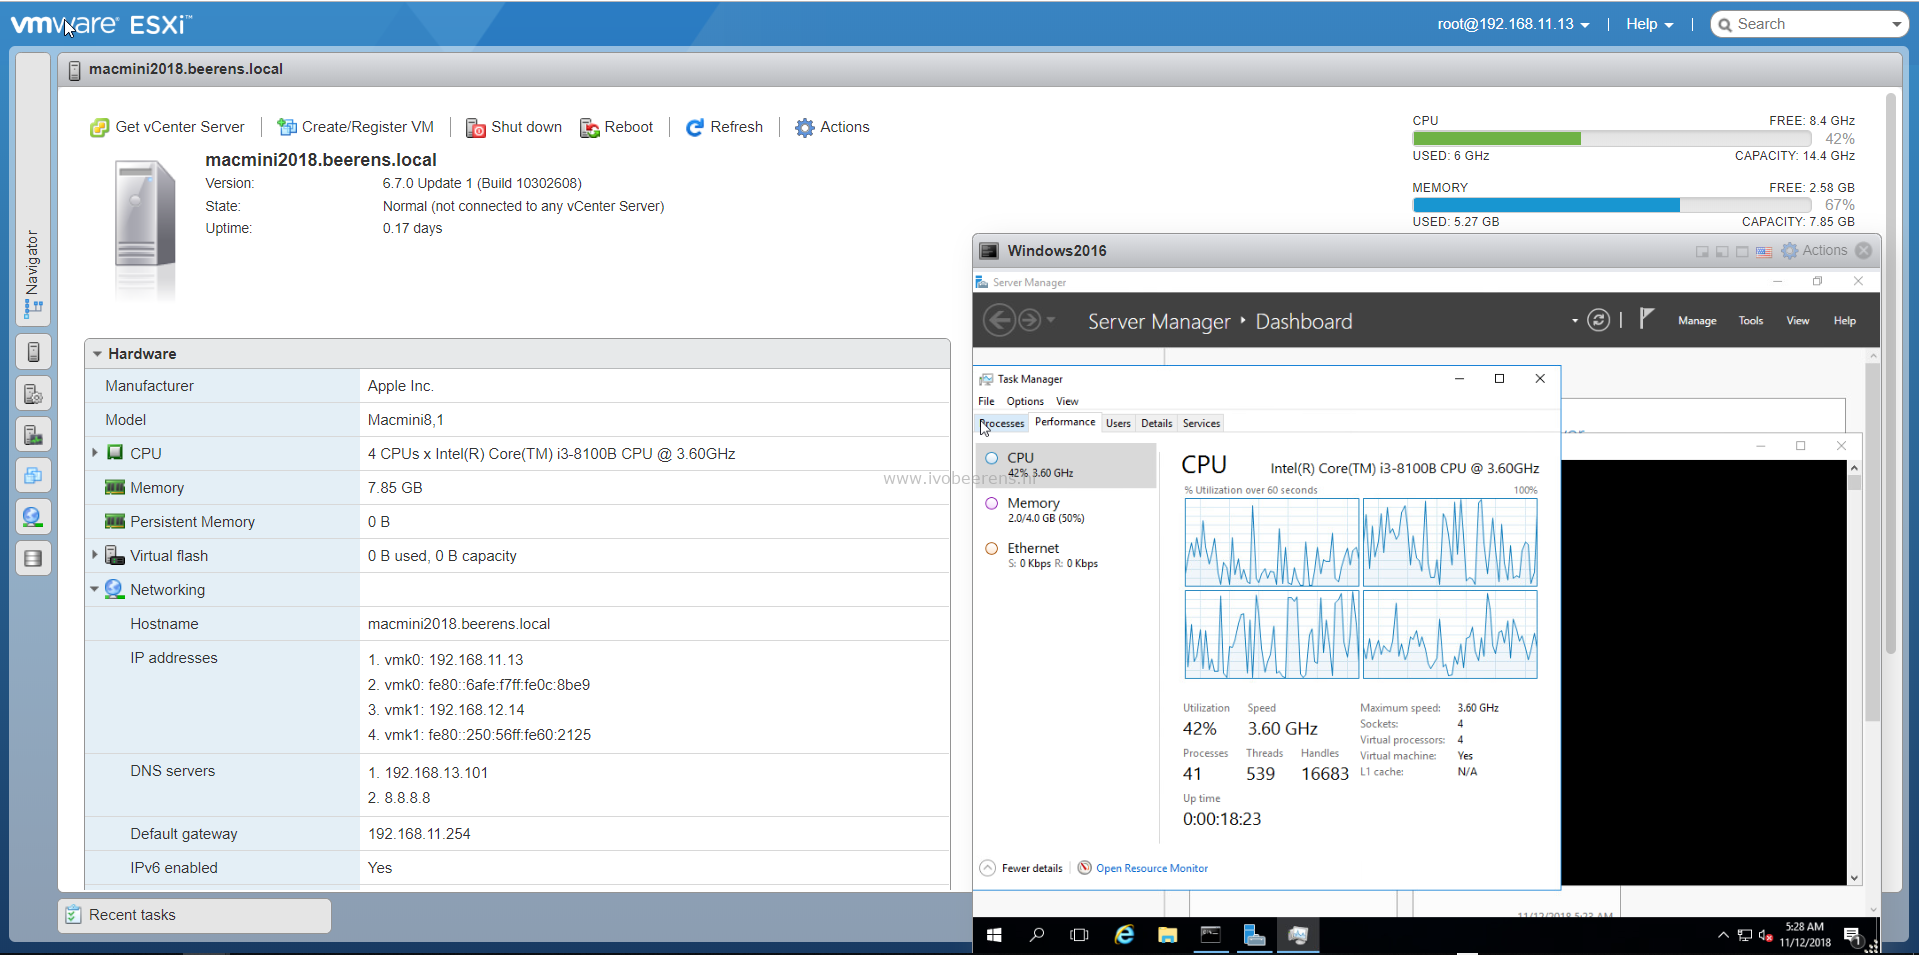Open the Networking sidebar icon with the globe

(33, 517)
